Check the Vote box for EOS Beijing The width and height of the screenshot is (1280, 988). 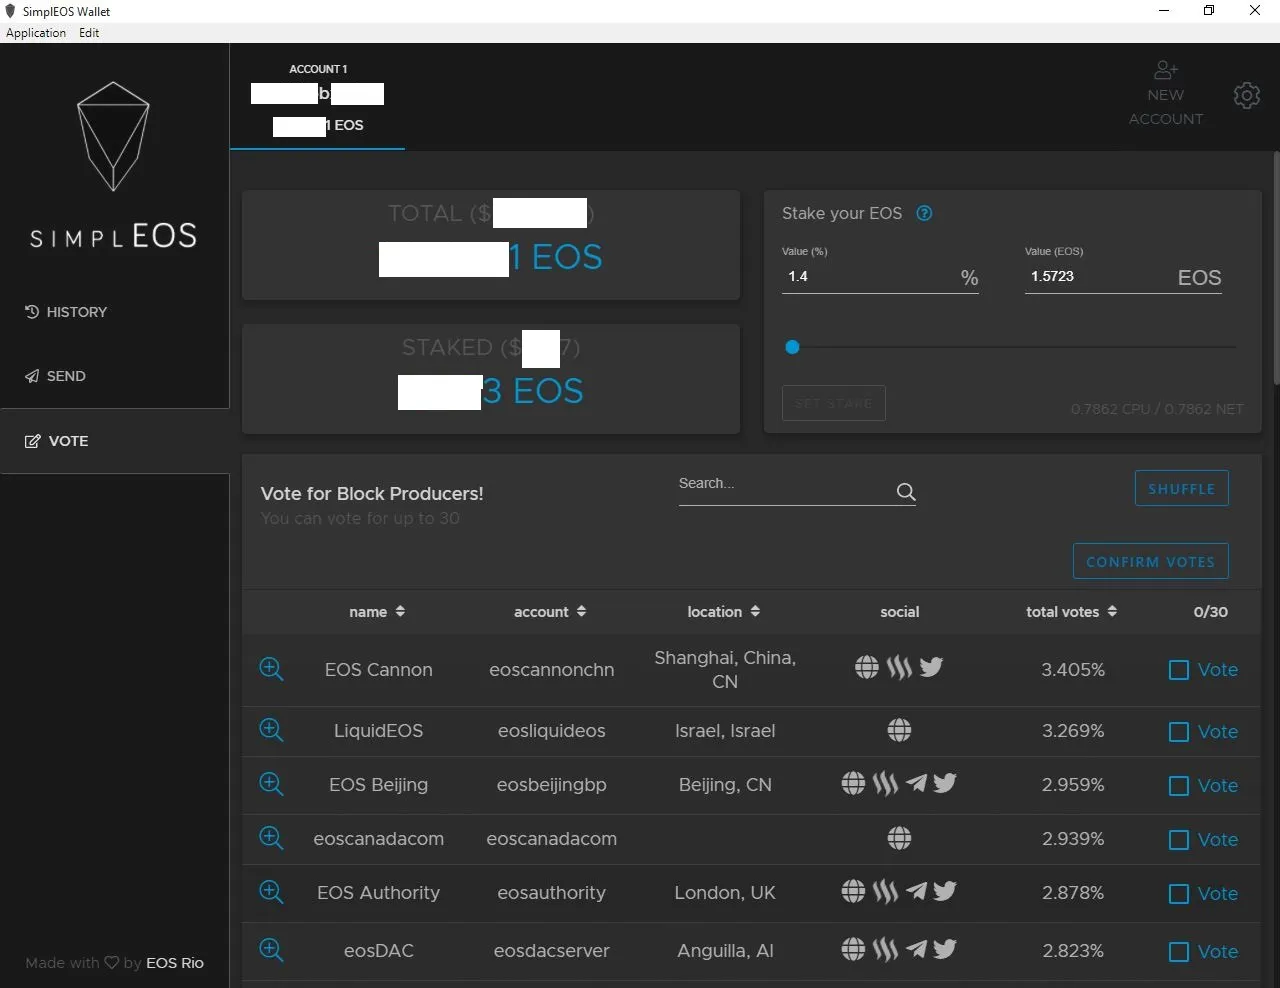pyautogui.click(x=1179, y=786)
